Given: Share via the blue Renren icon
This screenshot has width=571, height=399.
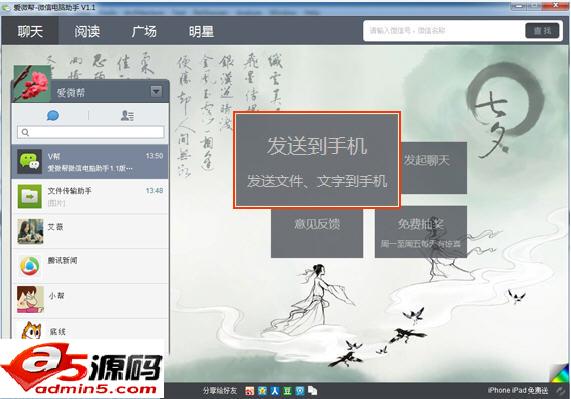Looking at the screenshot, I should (275, 391).
